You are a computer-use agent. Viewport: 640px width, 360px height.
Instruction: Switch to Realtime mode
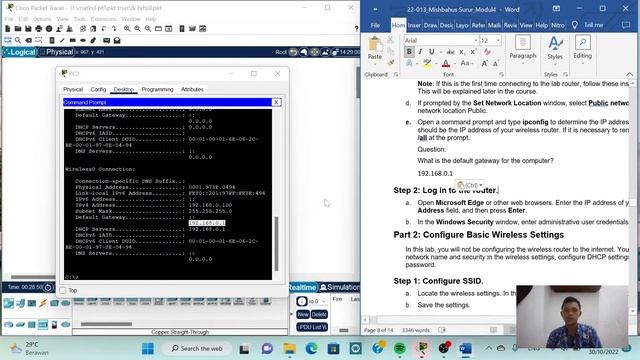point(302,287)
